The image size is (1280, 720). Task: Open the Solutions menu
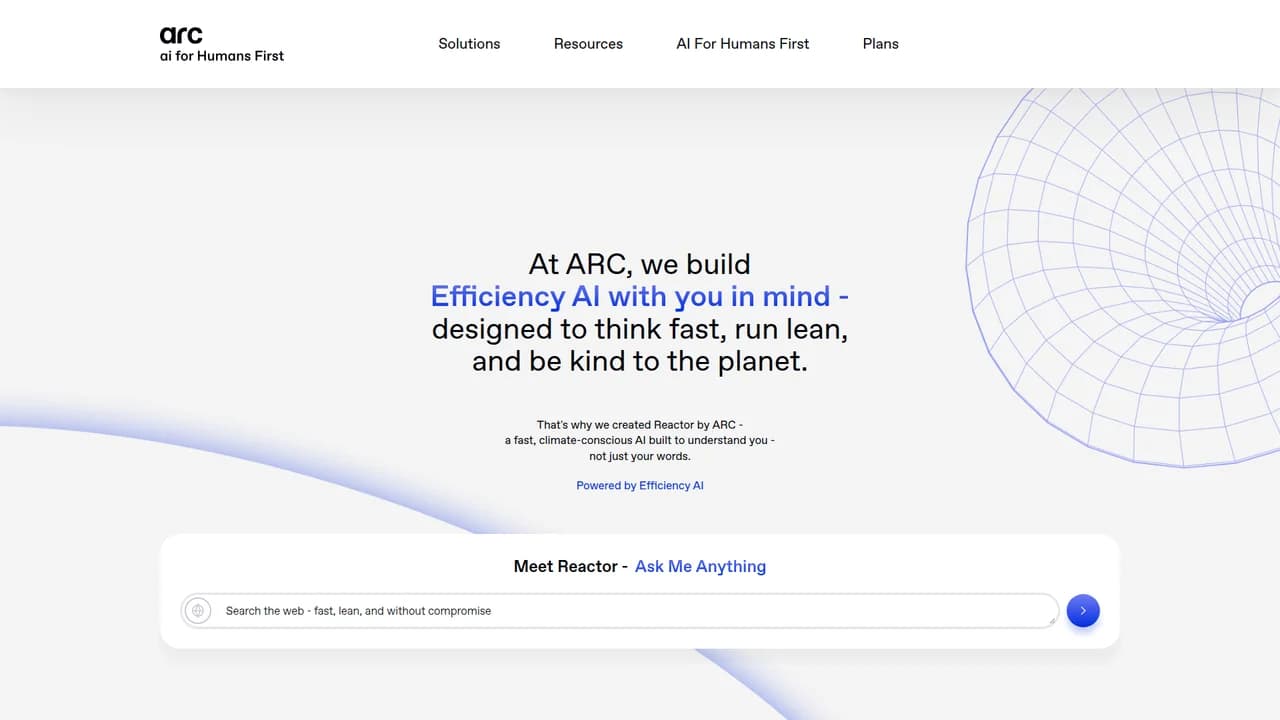pyautogui.click(x=469, y=44)
